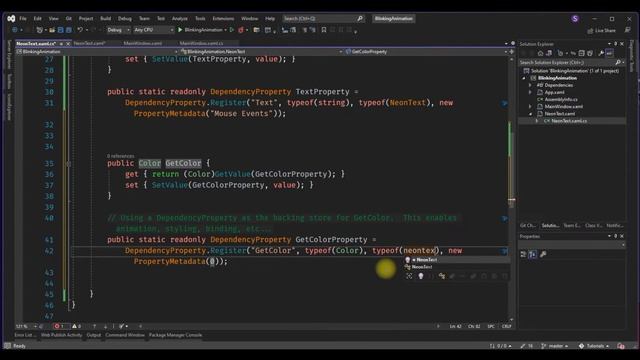
Task: Expand the Dependencies node
Action: tap(530, 85)
